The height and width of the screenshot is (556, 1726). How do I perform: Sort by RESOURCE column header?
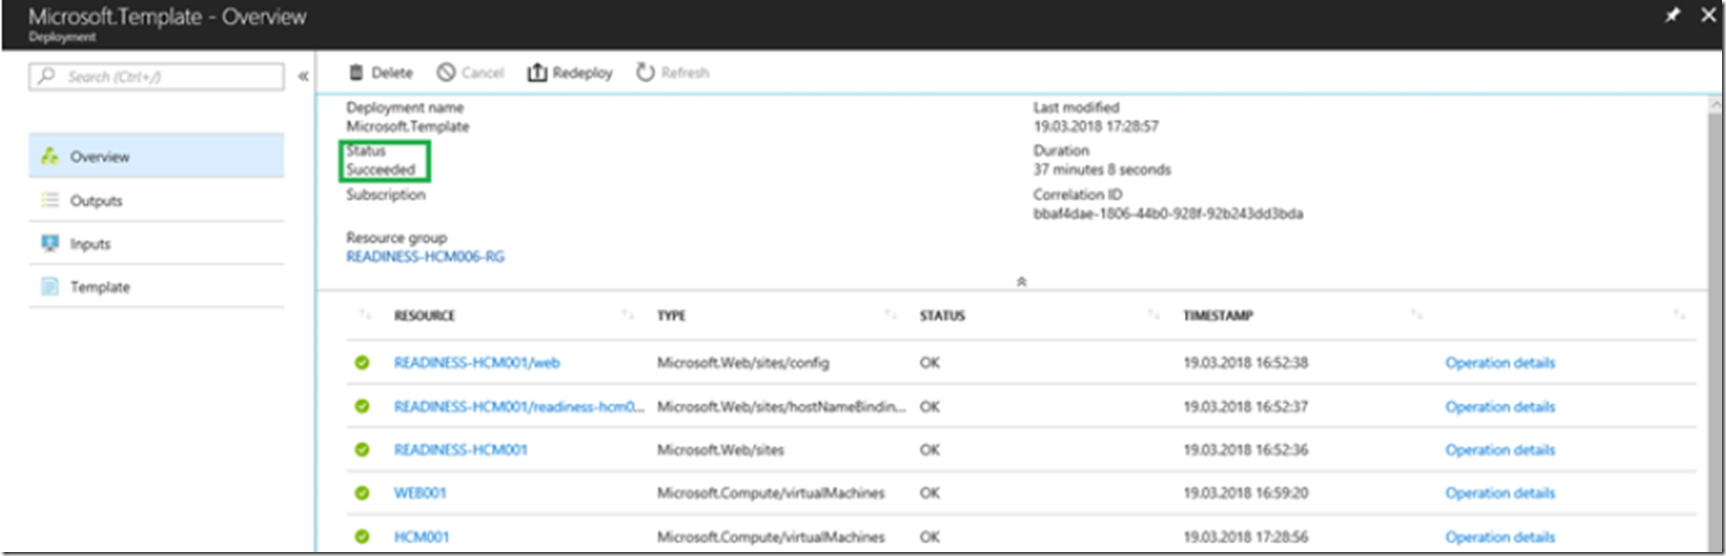(x=424, y=316)
